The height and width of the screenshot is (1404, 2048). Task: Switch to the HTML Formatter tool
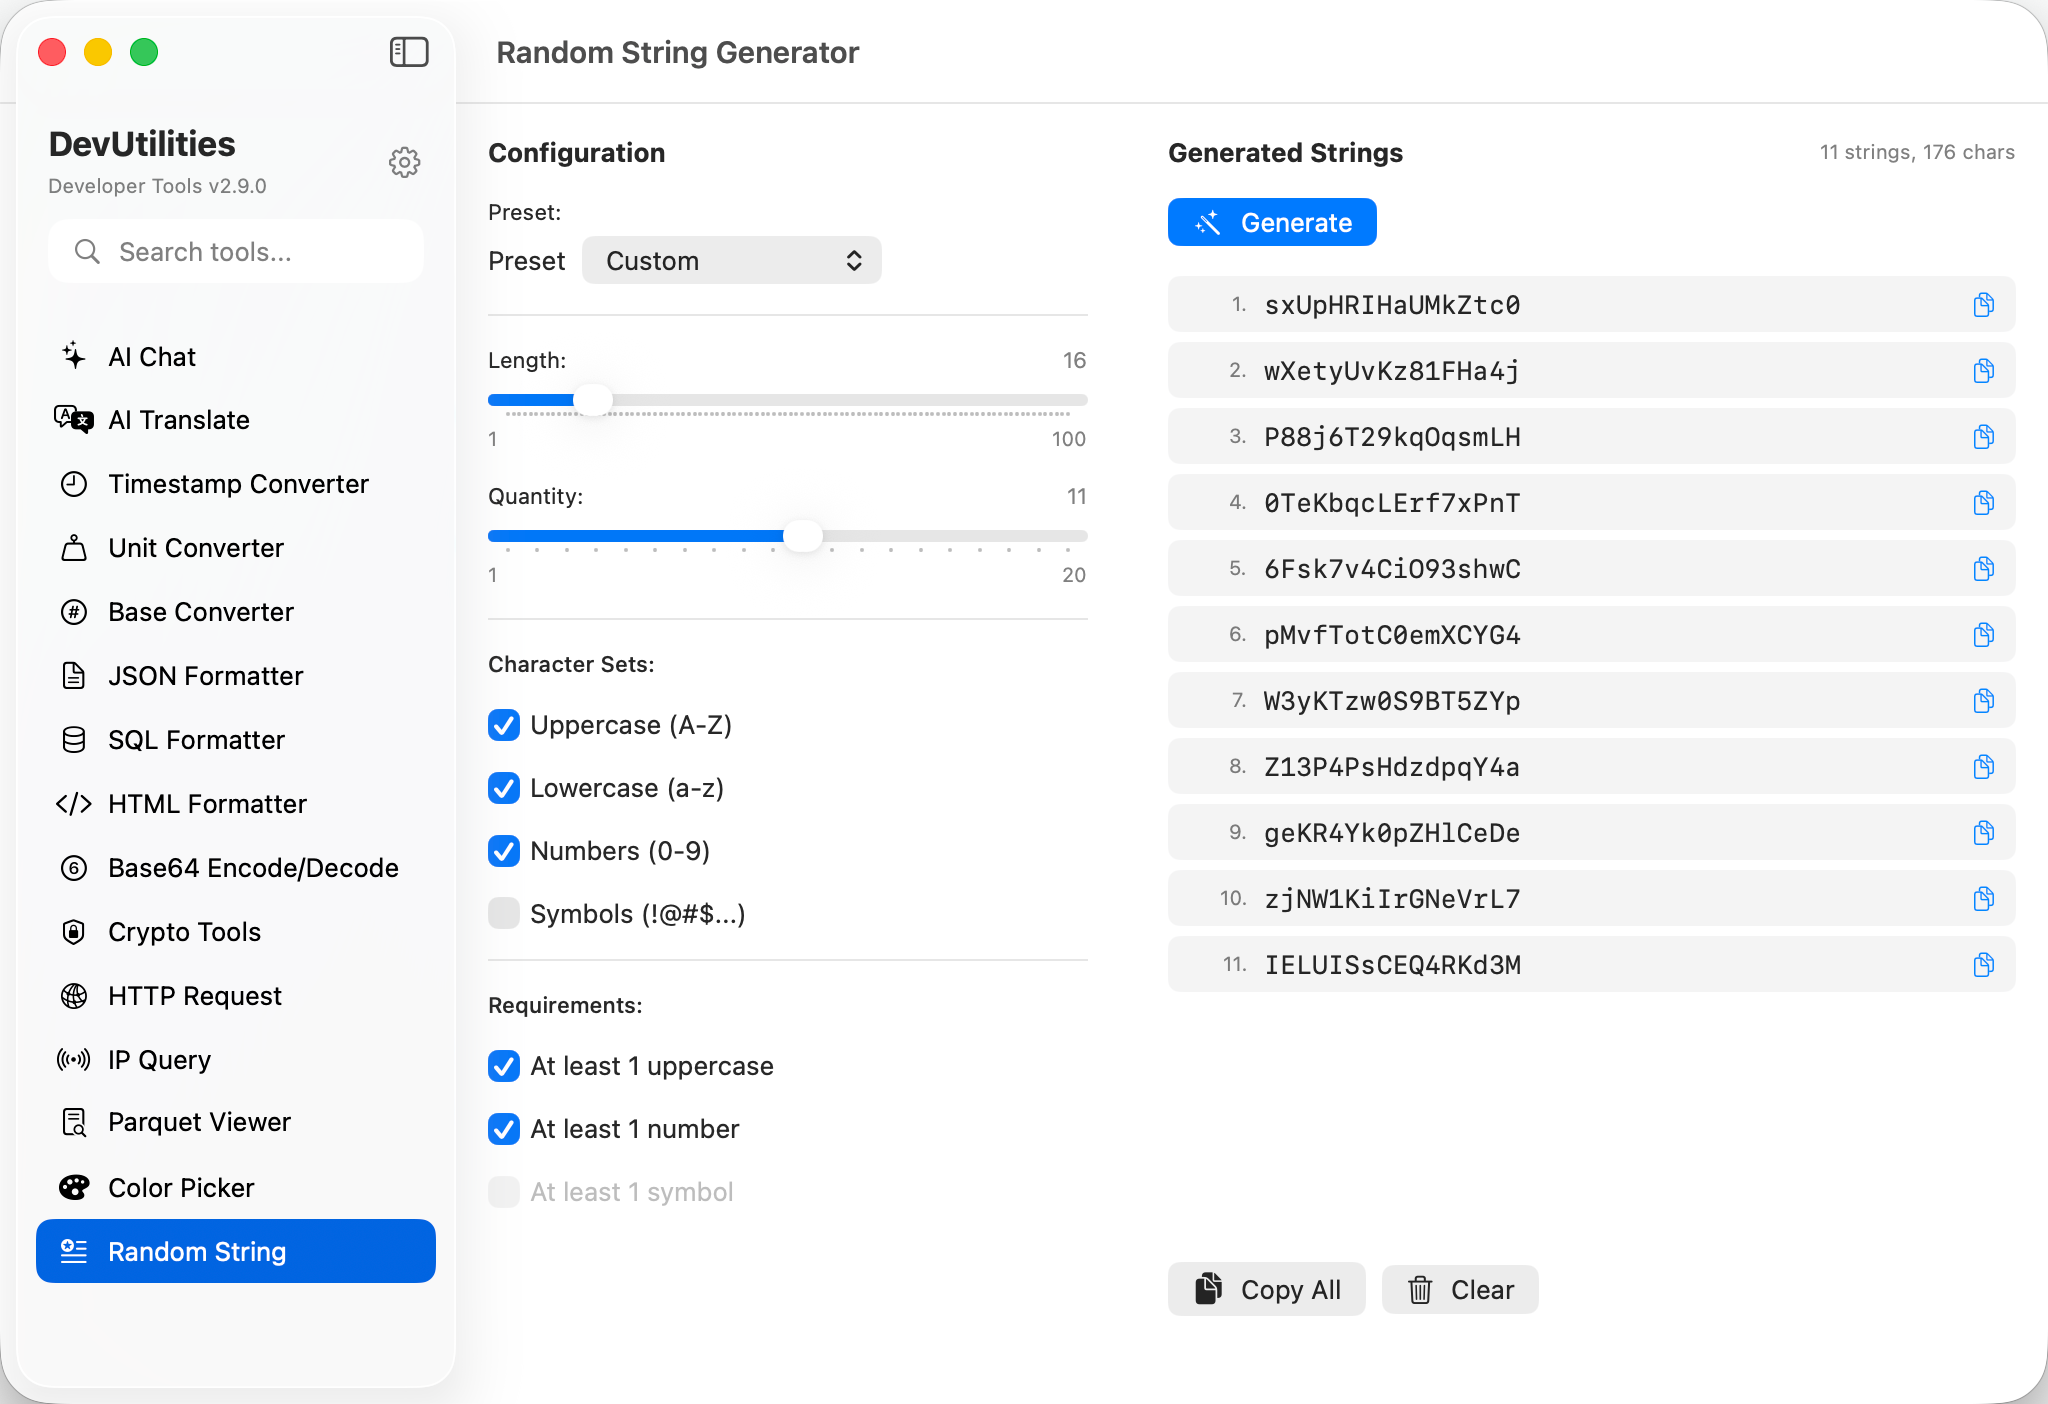pos(207,803)
